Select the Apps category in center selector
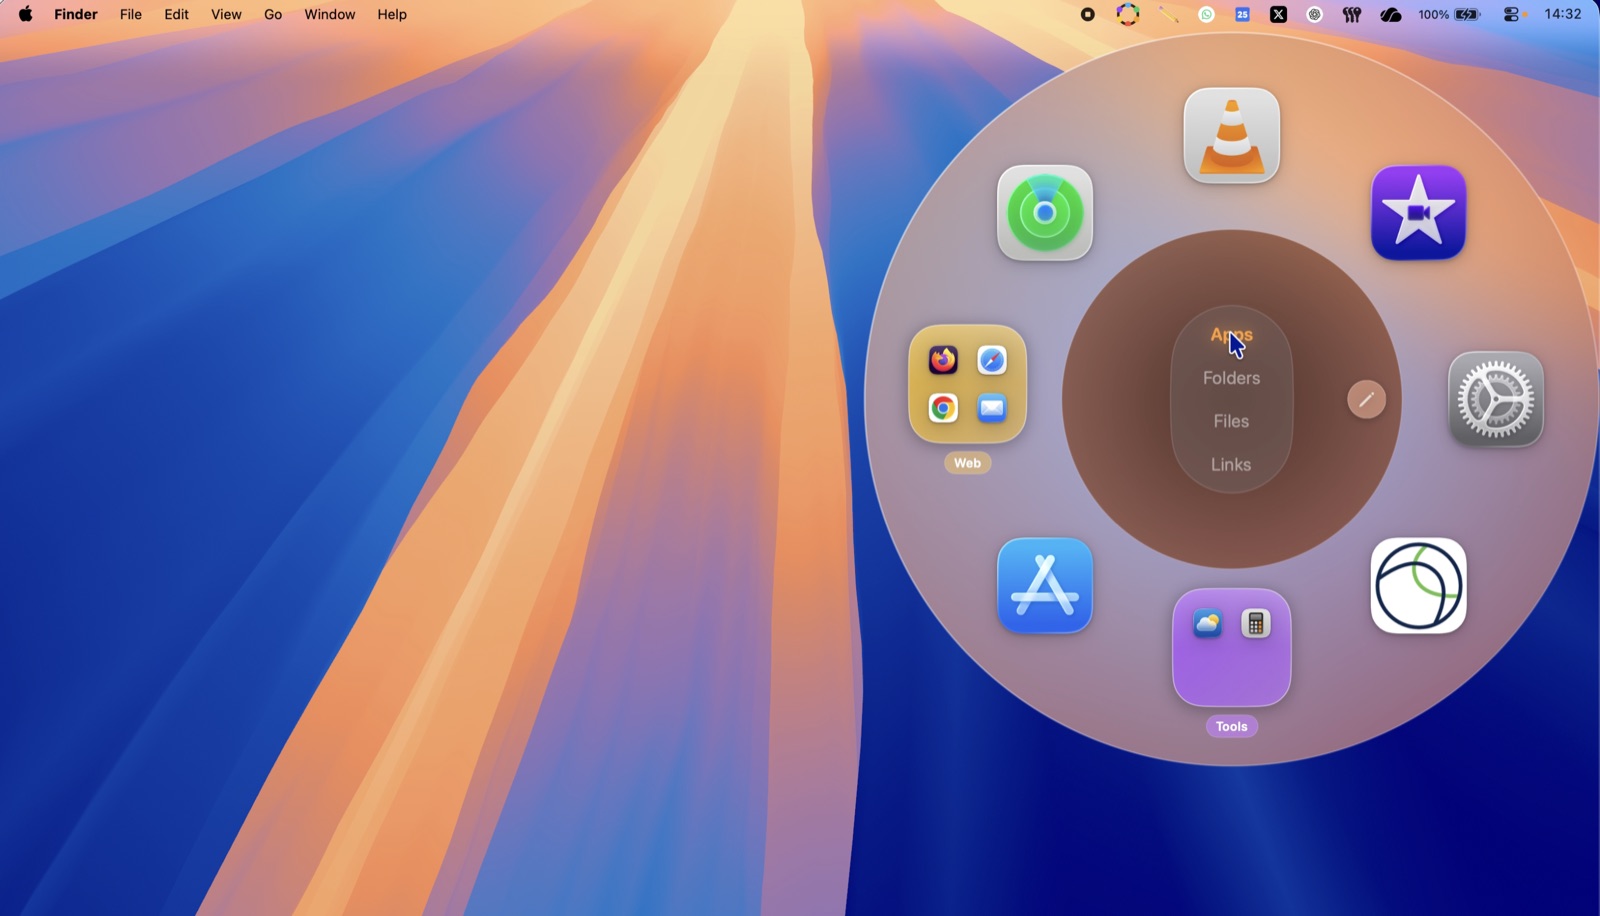 (1231, 335)
